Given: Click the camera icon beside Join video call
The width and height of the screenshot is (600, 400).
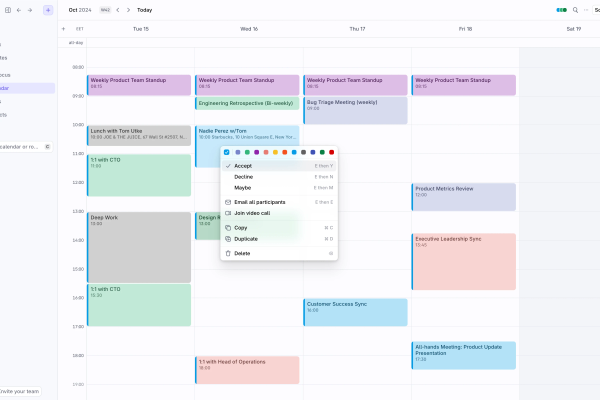Looking at the screenshot, I should [x=228, y=213].
